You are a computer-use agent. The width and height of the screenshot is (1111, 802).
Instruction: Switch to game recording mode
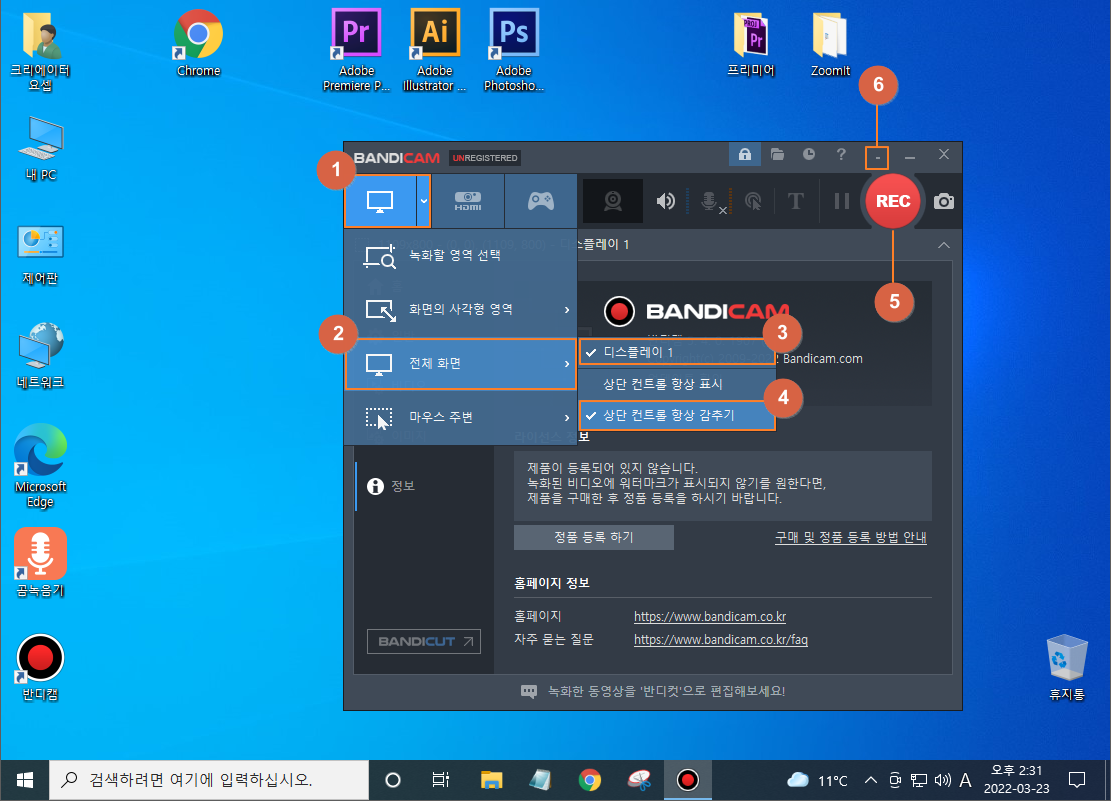point(541,201)
